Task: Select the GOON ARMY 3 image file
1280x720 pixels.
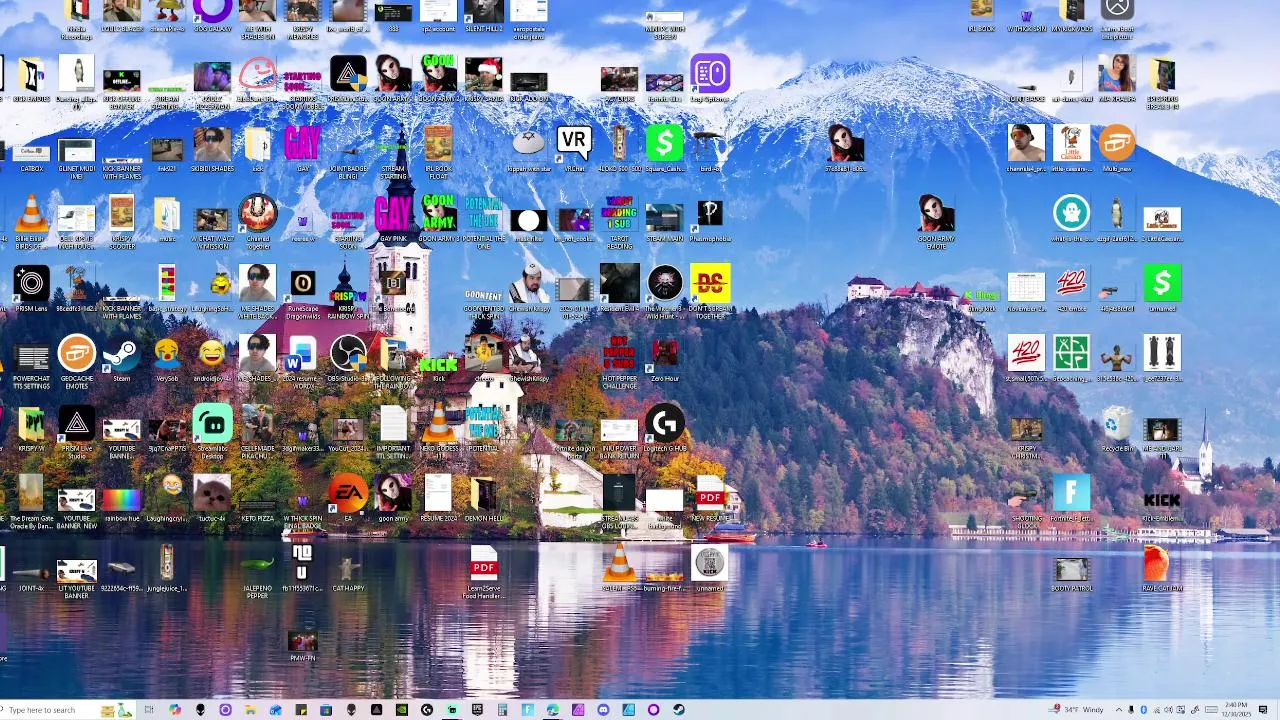Action: pos(438,220)
